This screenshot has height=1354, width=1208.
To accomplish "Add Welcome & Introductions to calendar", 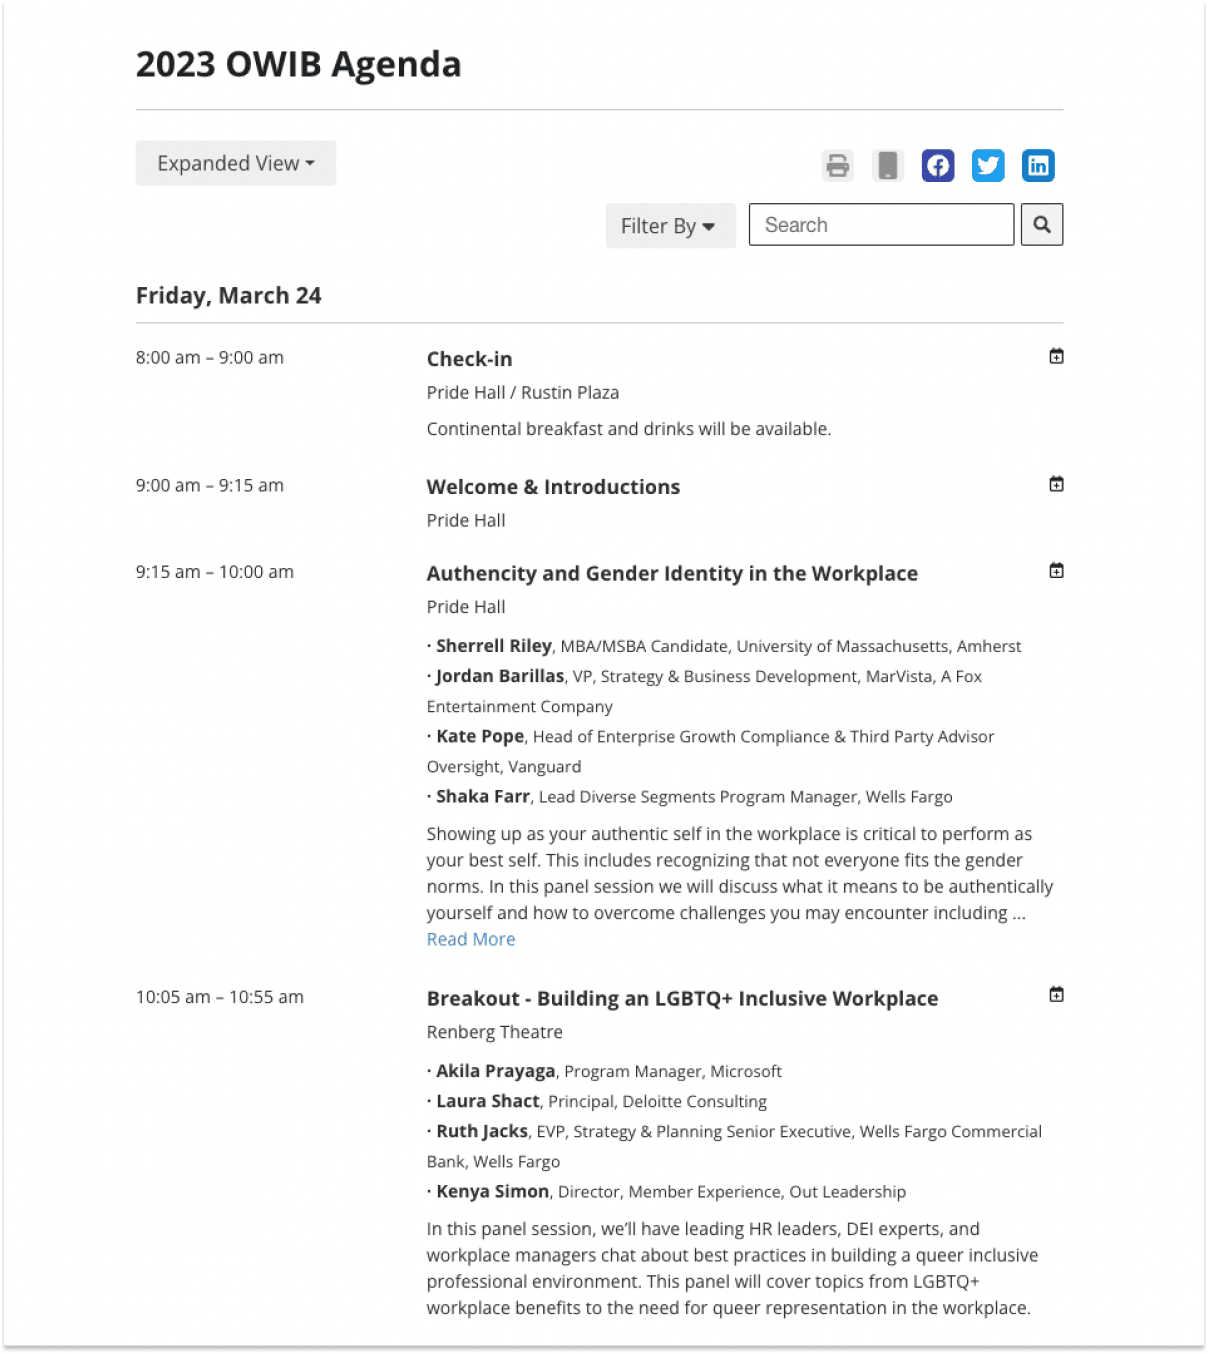I will [x=1056, y=483].
